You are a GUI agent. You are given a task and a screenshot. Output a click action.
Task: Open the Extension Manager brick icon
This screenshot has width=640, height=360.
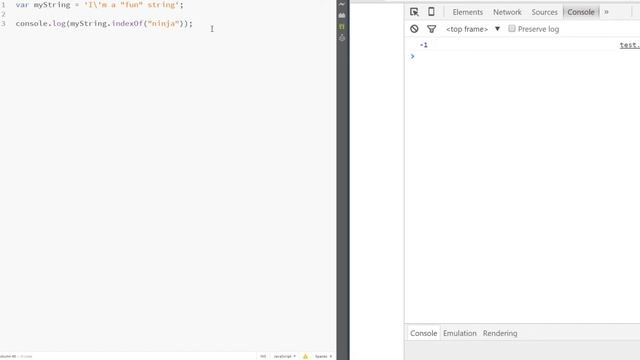342,15
